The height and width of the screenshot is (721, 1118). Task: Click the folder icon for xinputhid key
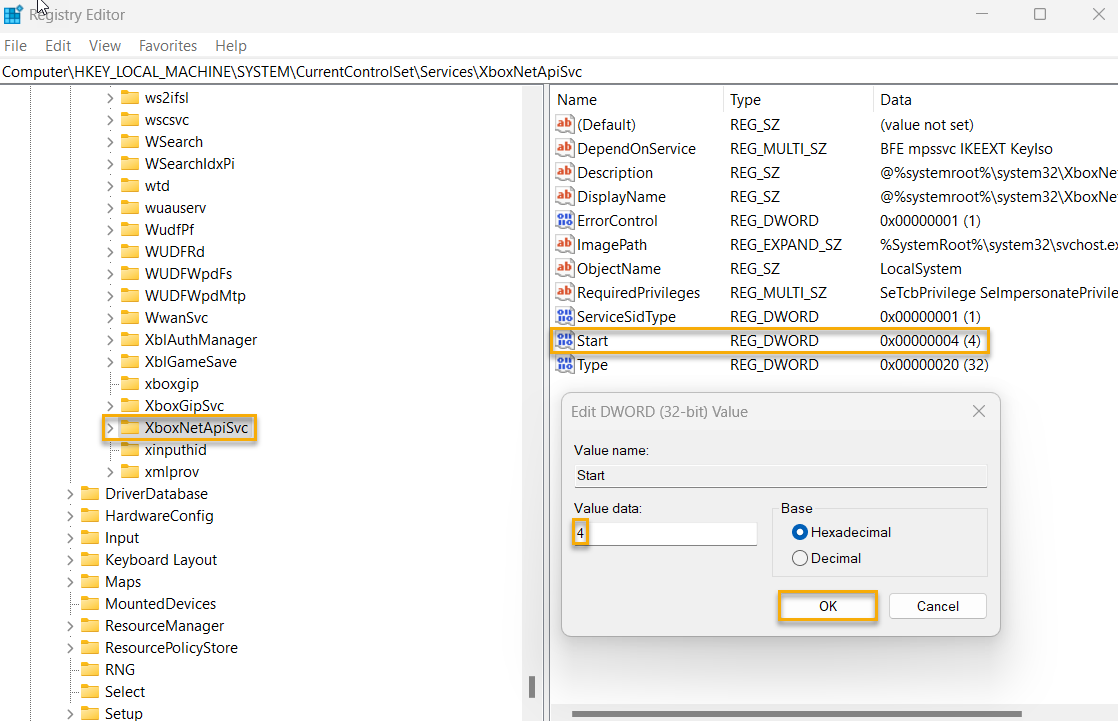point(130,449)
